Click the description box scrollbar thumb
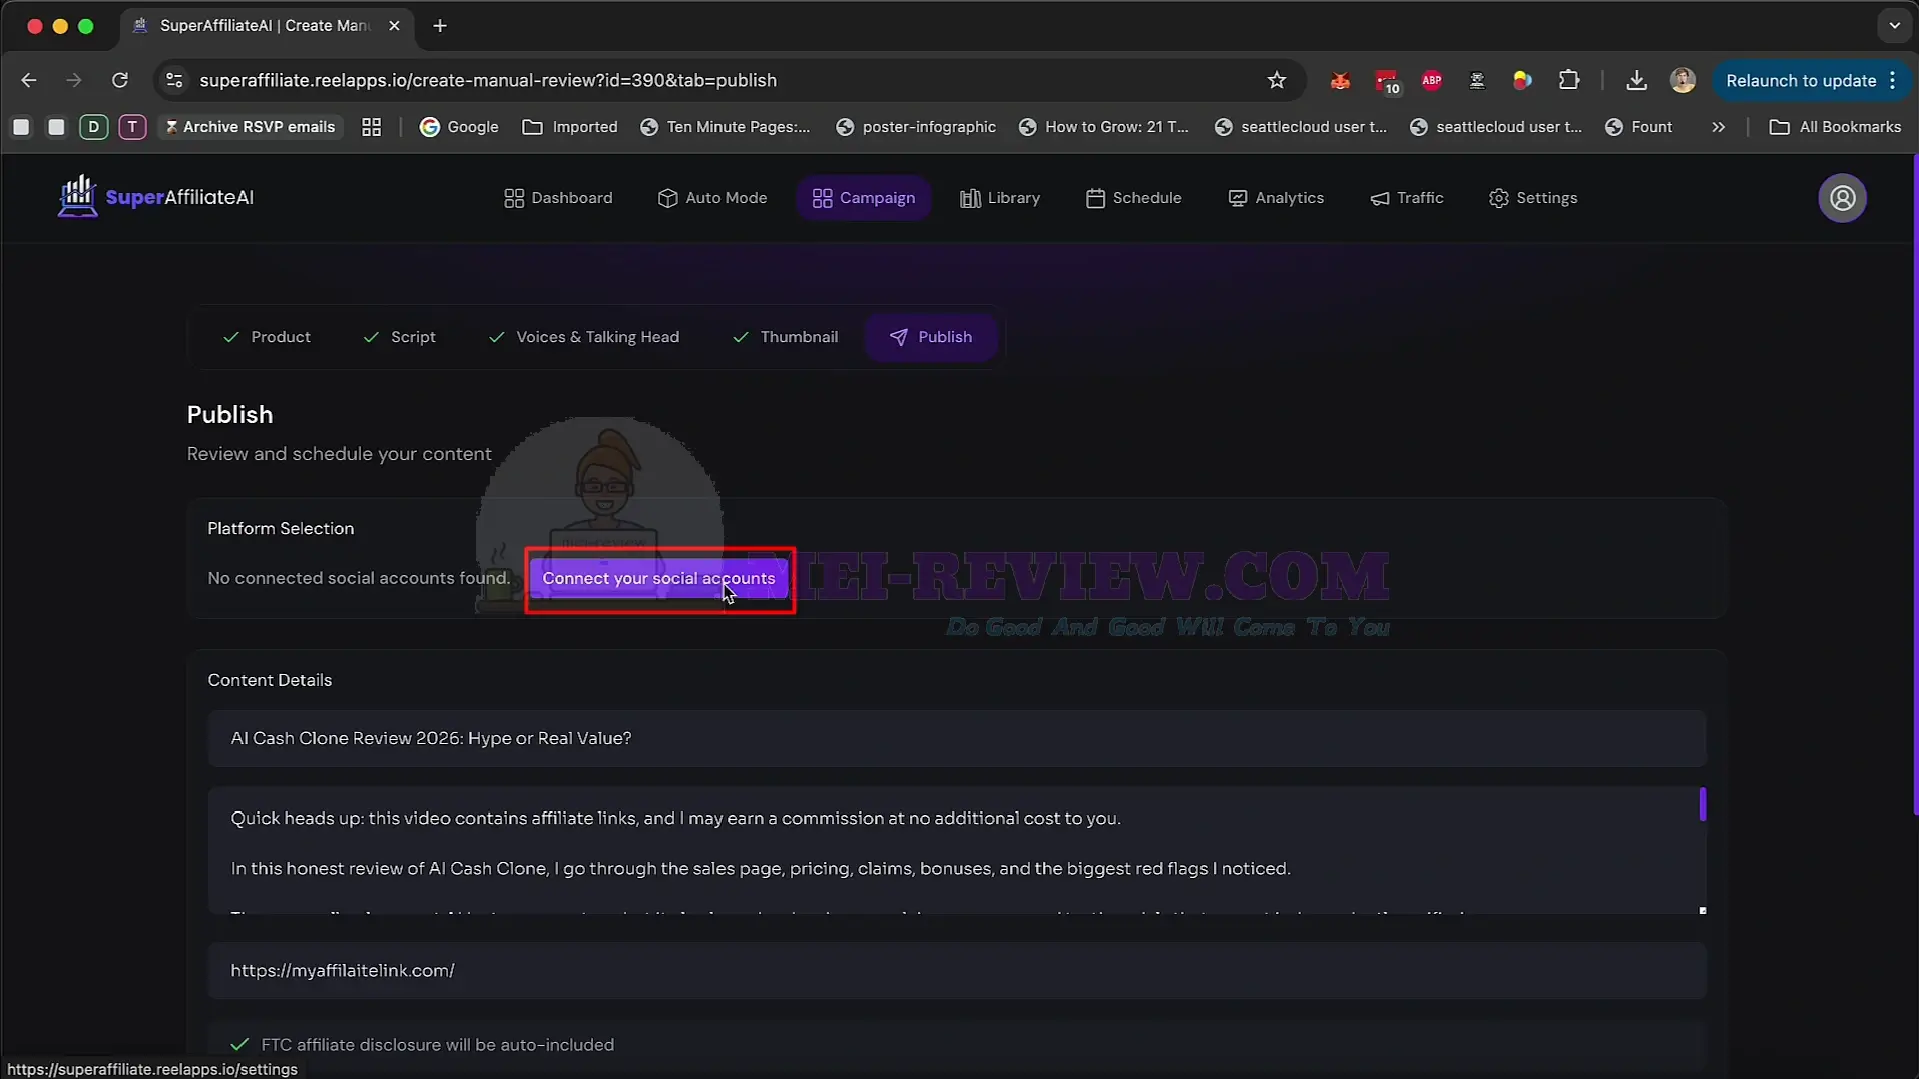 (1702, 804)
